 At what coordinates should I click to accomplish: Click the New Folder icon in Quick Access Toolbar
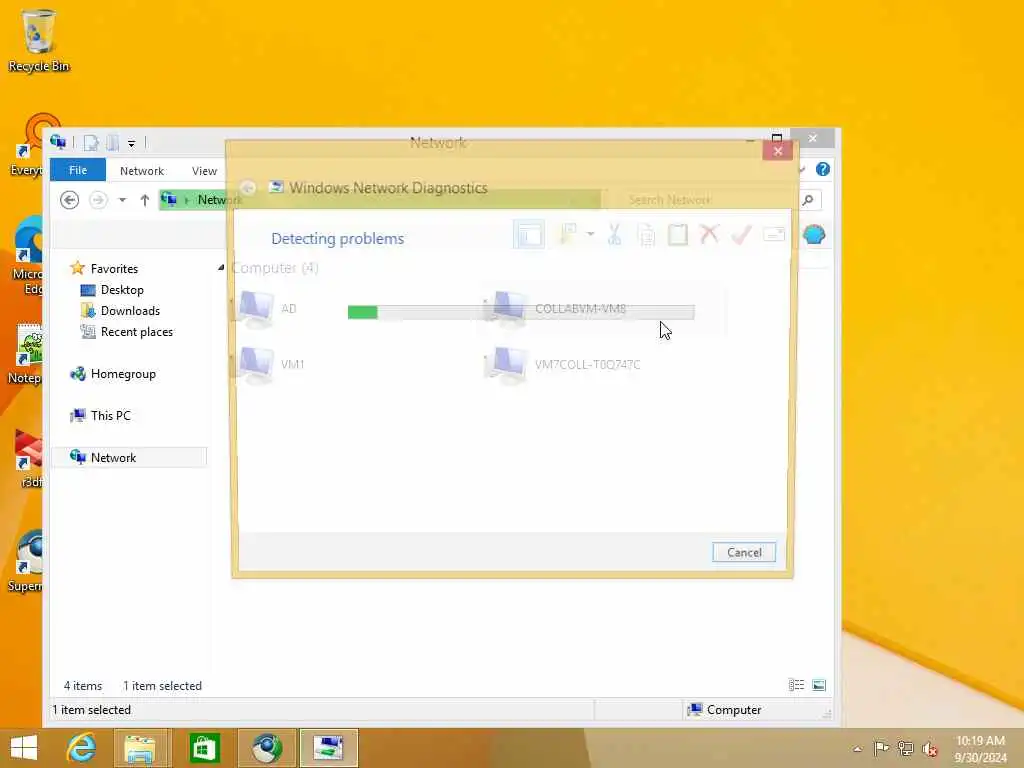click(x=112, y=142)
